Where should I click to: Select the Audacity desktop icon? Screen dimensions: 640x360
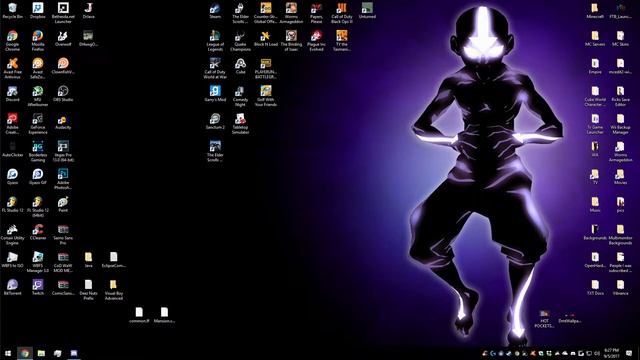(x=63, y=122)
